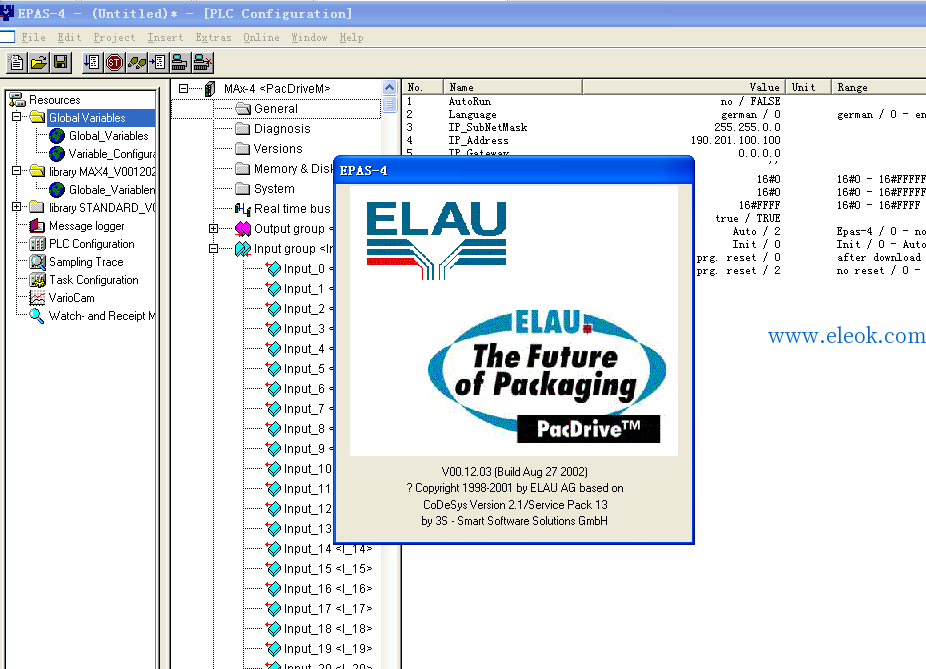
Task: Click the Unit column header
Action: pos(808,87)
